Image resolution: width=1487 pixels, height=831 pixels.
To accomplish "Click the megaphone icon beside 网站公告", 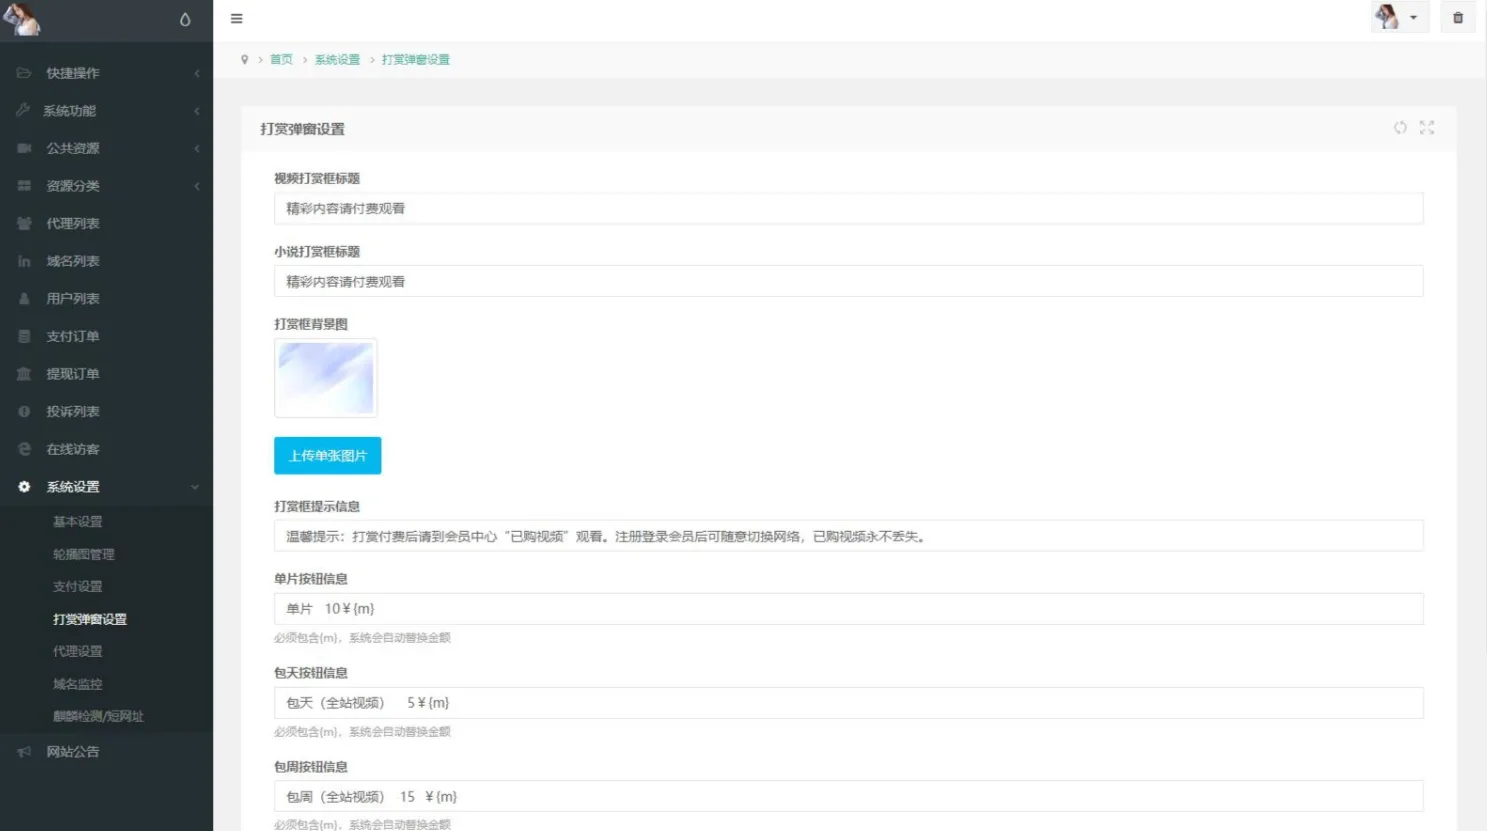I will (24, 752).
